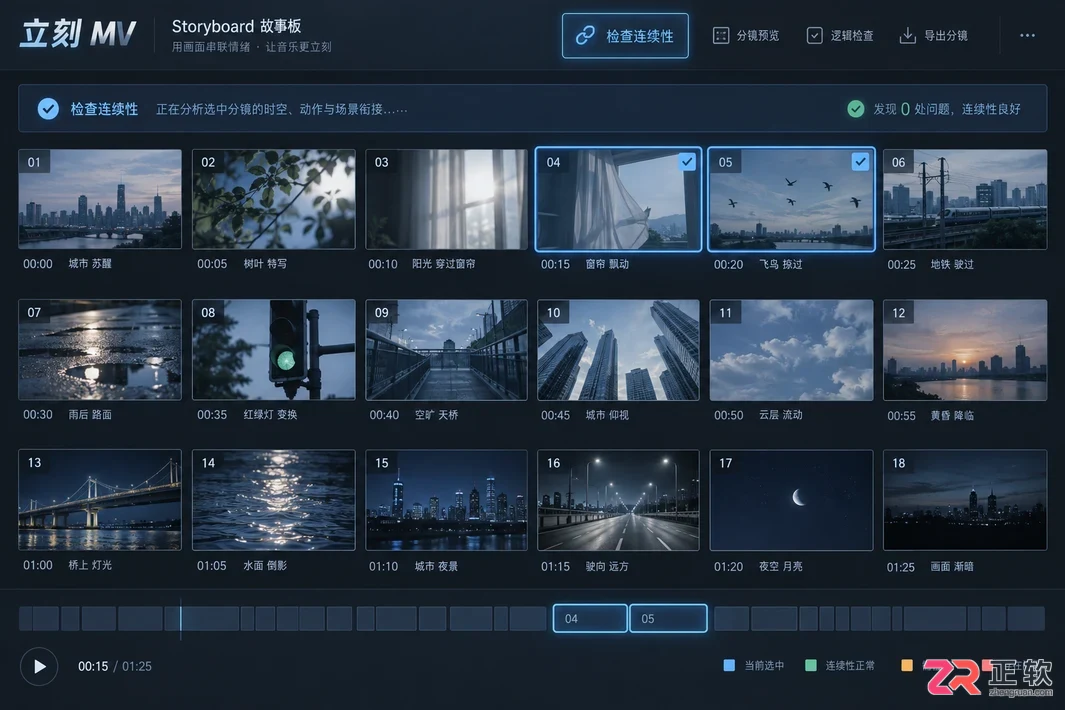This screenshot has height=710, width=1065.
Task: Open 分镜预览 from the toolbar
Action: pyautogui.click(x=746, y=35)
